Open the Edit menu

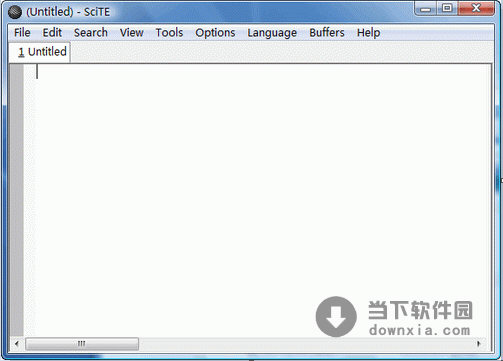pos(52,33)
